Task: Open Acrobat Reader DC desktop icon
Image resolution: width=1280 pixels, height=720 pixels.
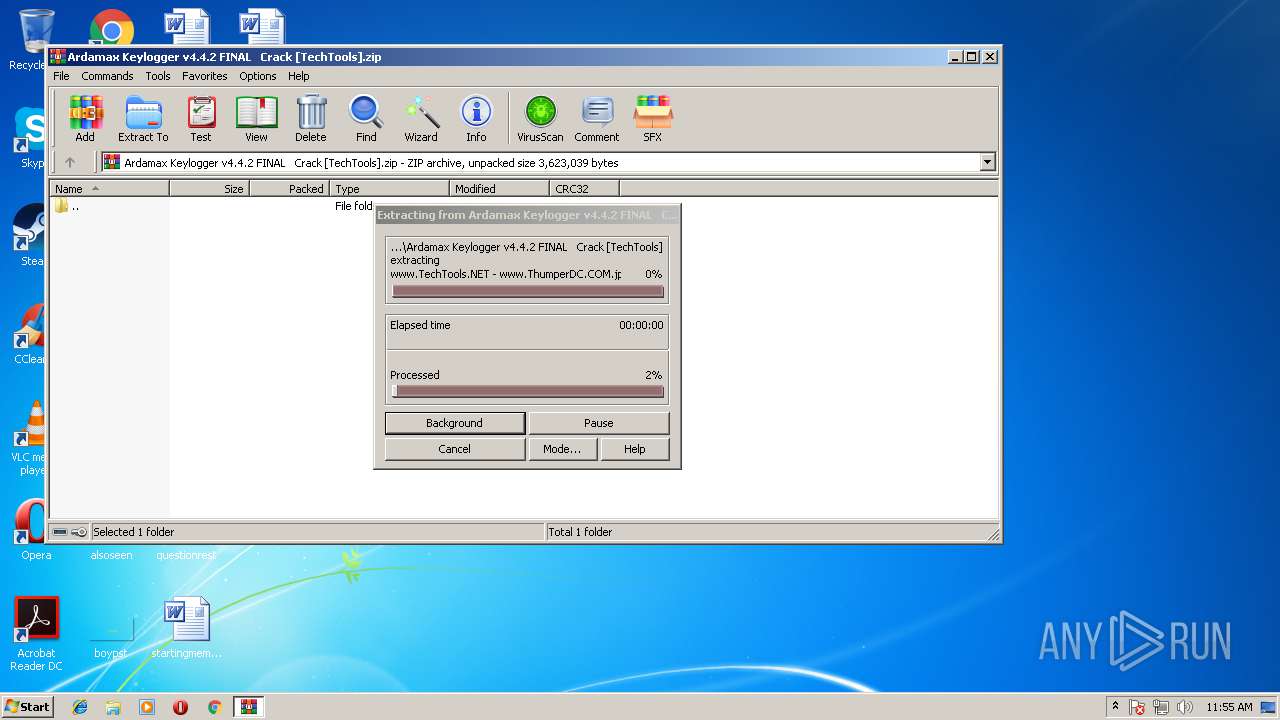Action: pos(36,634)
